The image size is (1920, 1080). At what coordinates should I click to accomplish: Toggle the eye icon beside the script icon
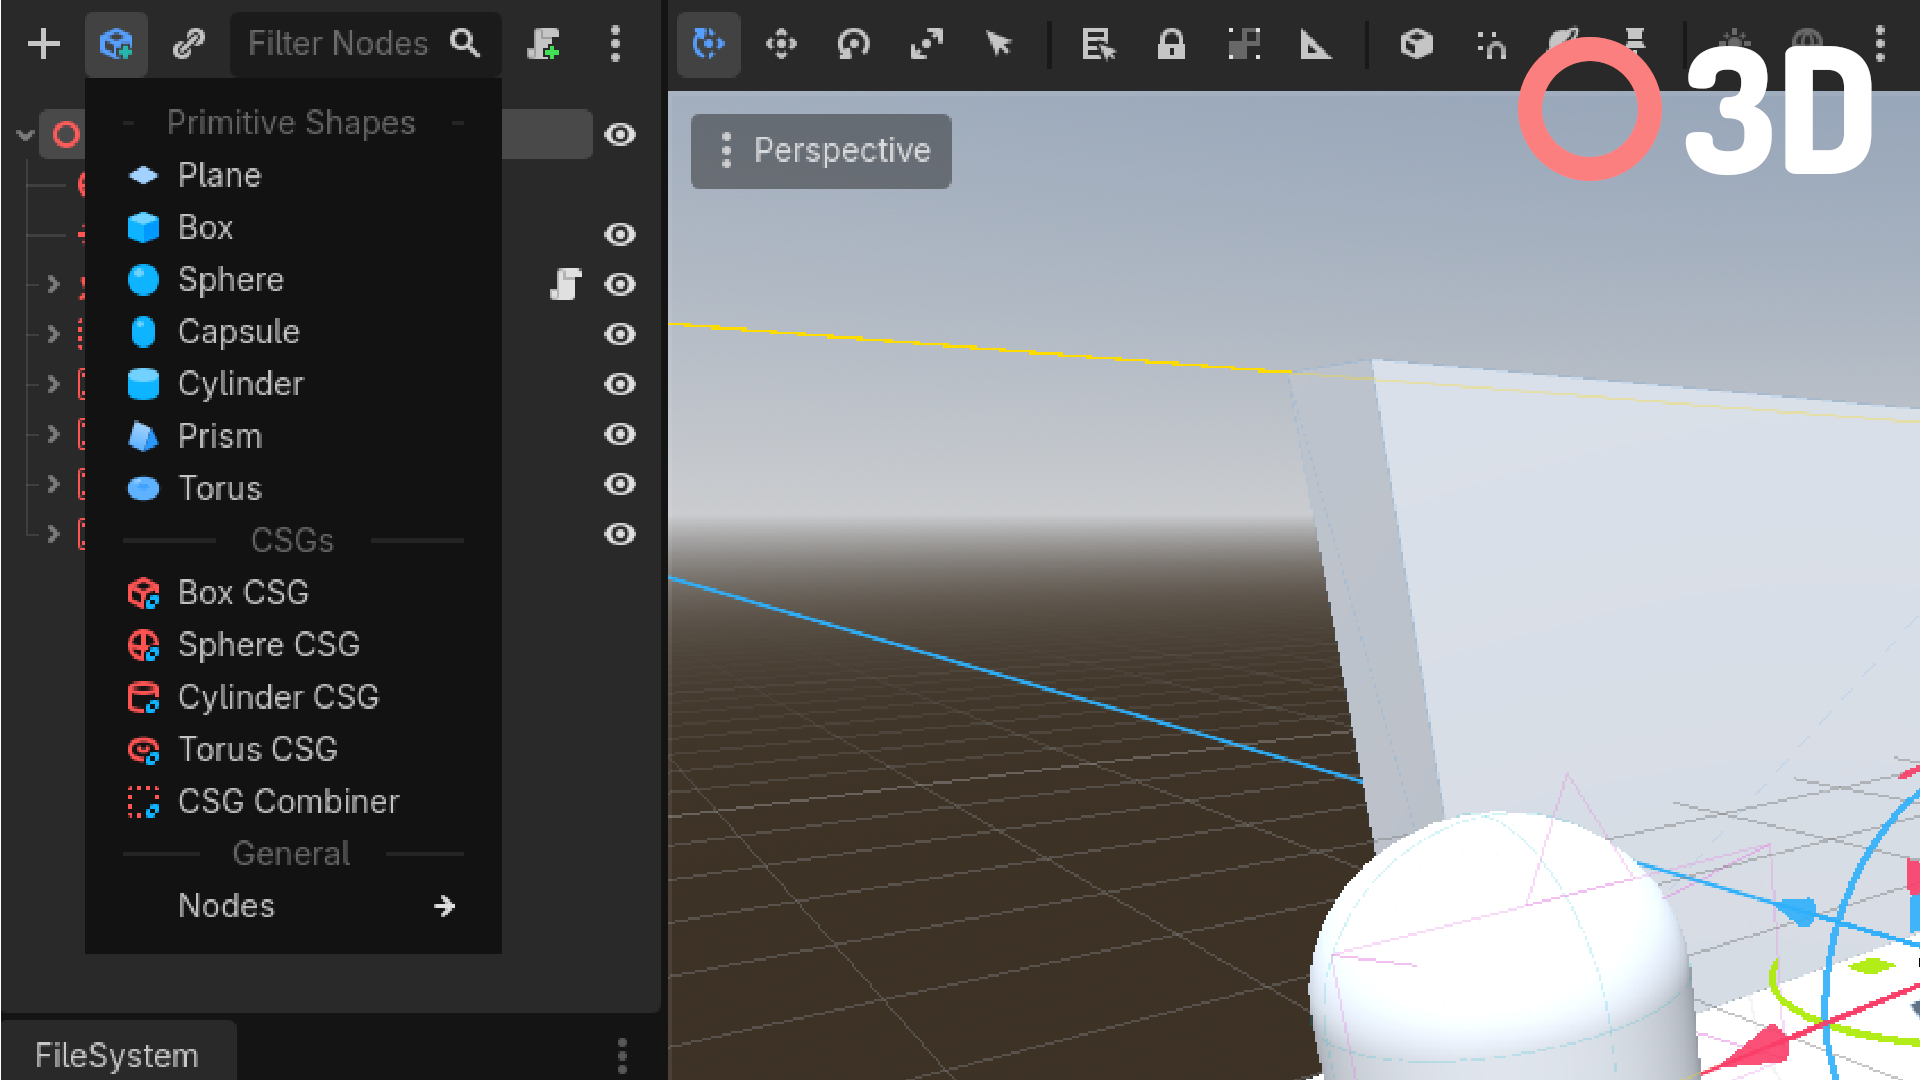point(620,284)
